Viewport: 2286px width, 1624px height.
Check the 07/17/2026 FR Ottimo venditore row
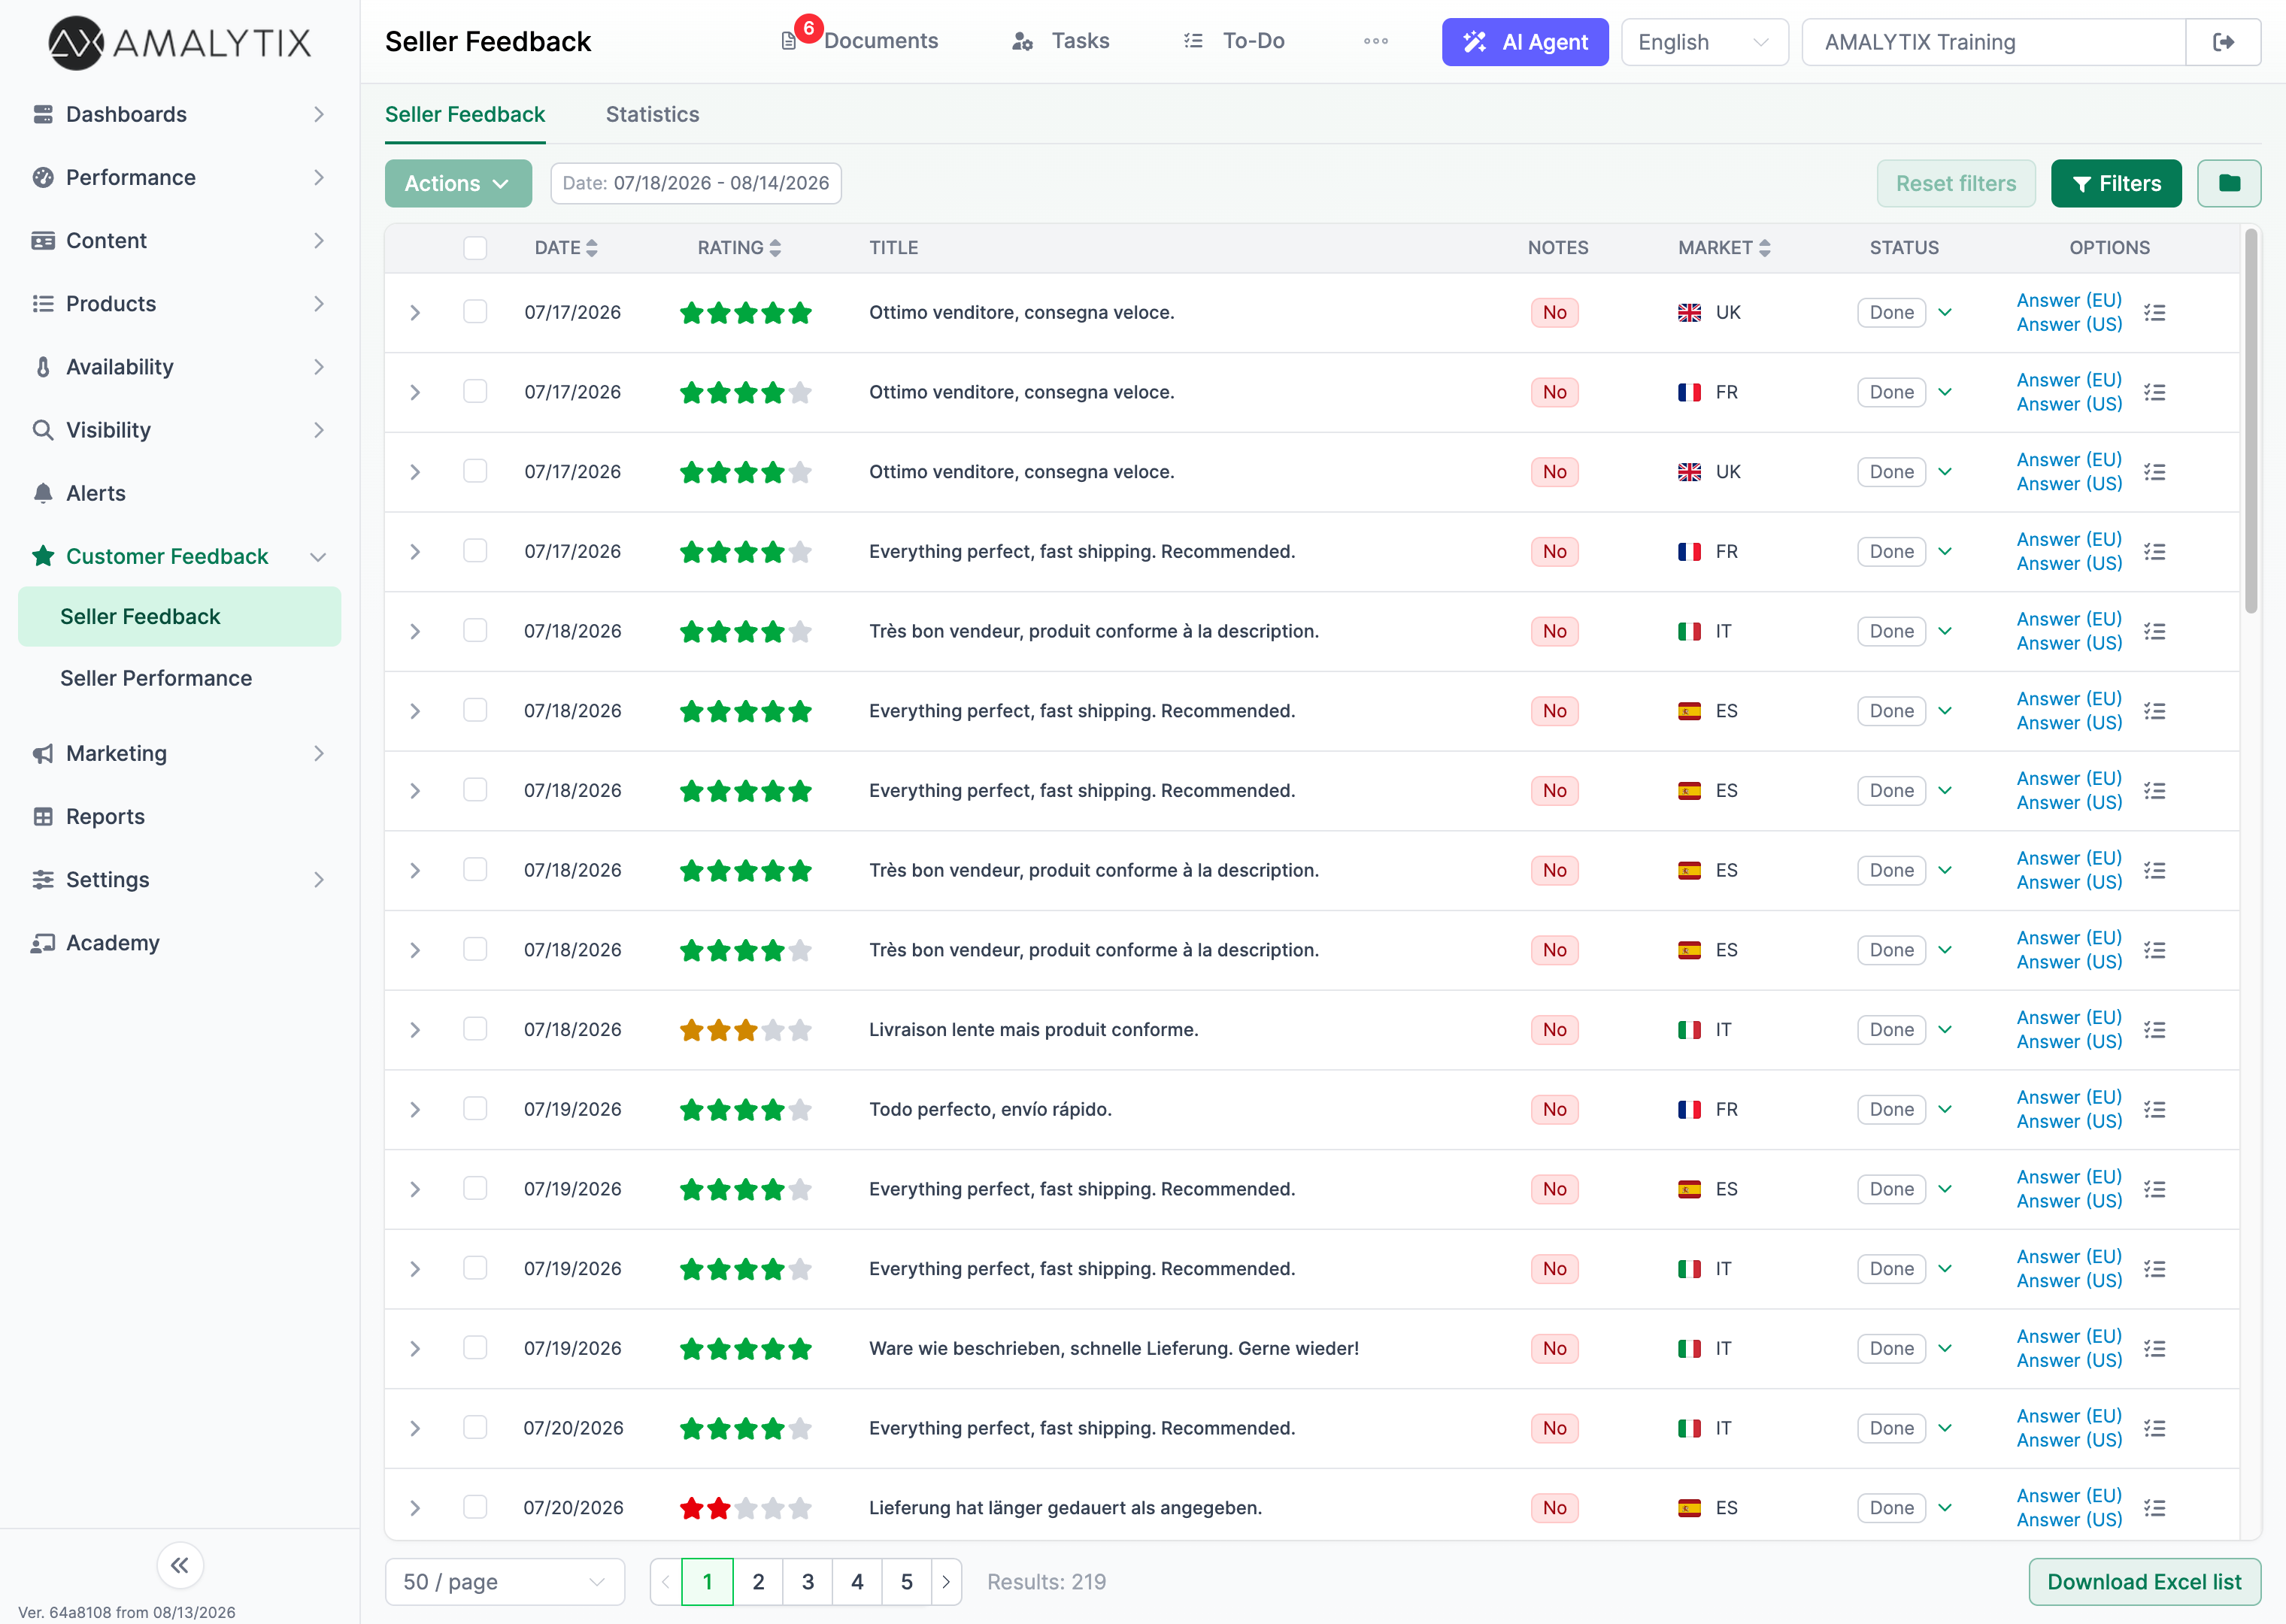(475, 391)
